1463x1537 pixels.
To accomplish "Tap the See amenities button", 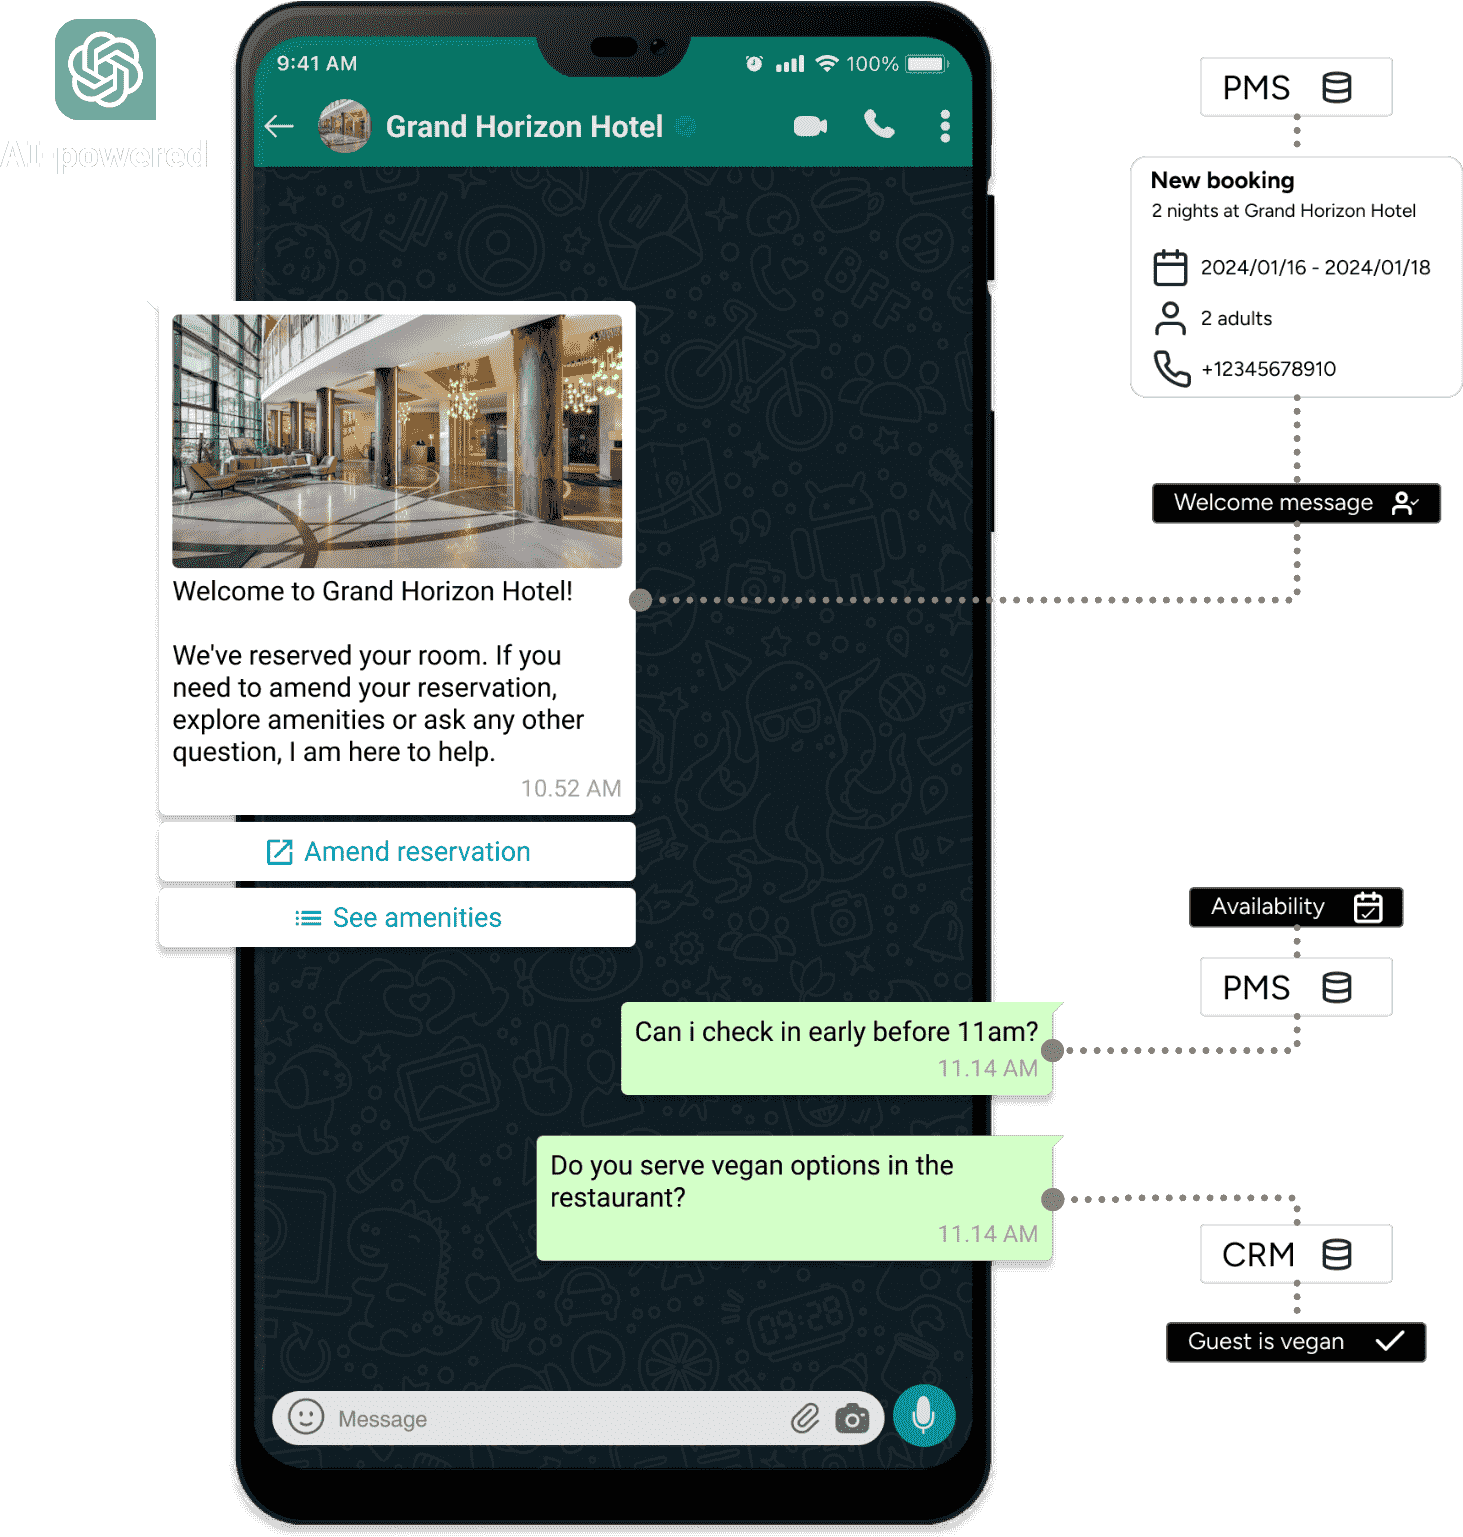I will click(397, 917).
